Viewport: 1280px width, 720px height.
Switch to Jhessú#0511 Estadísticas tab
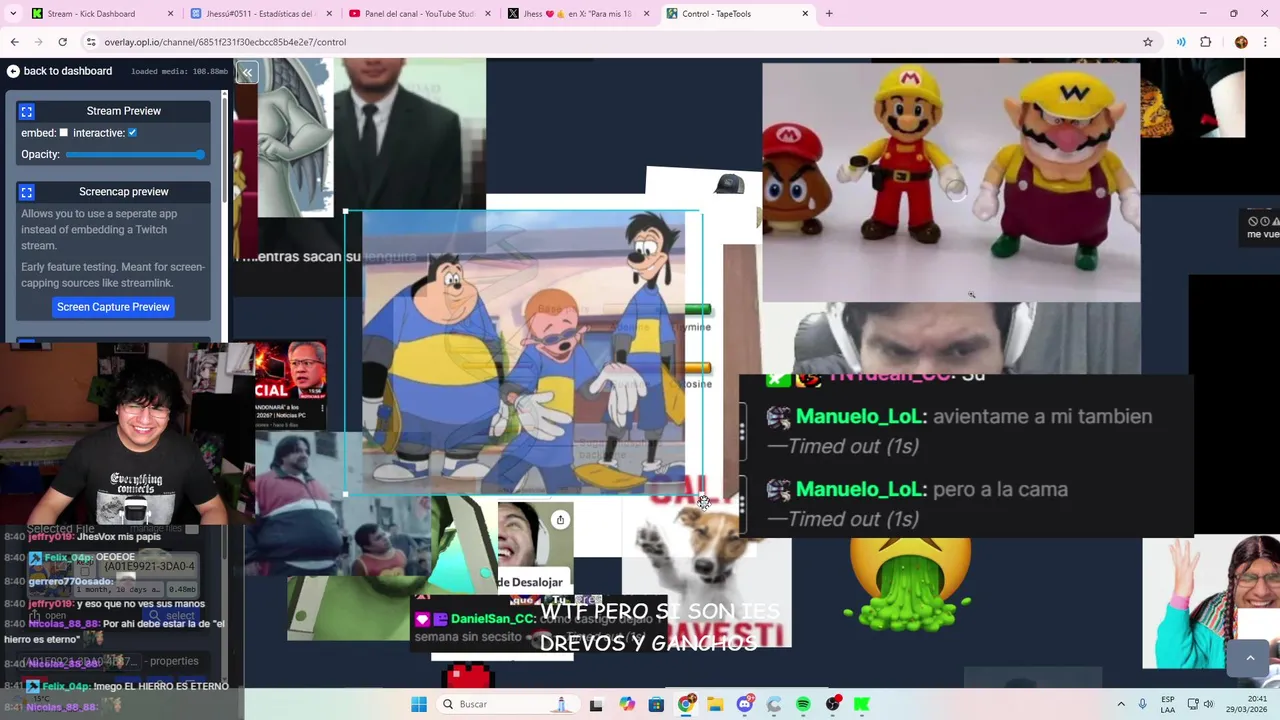(x=262, y=14)
